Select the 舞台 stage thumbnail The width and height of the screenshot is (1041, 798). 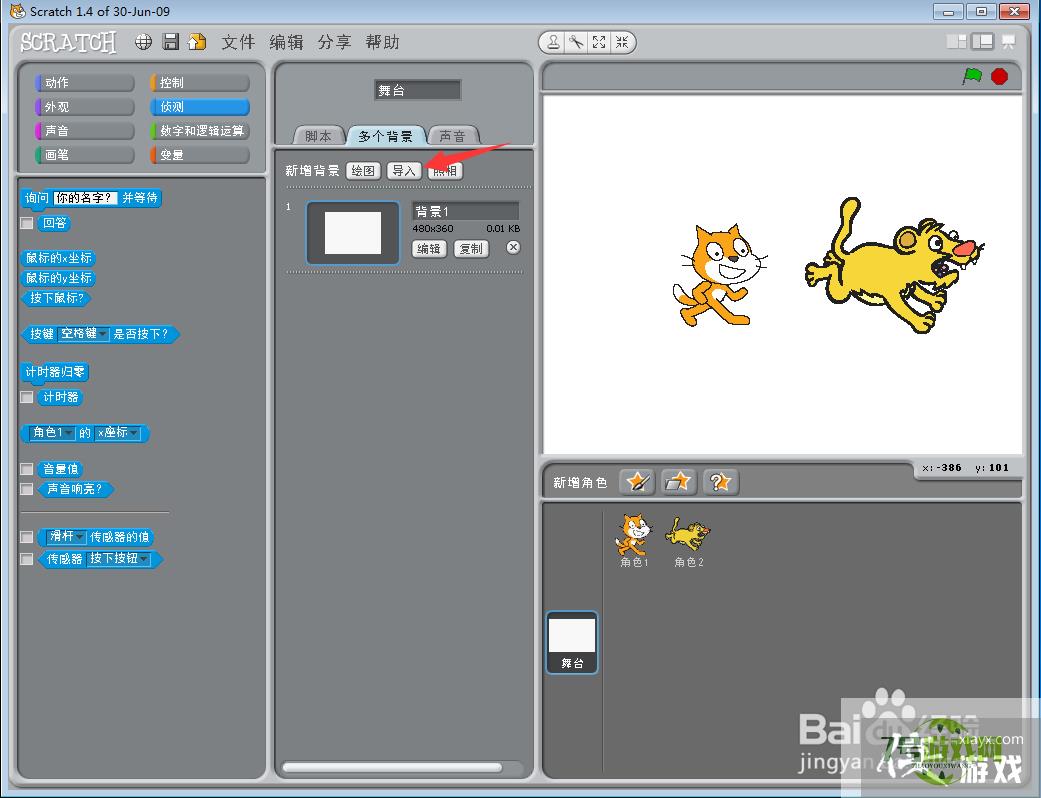point(572,643)
